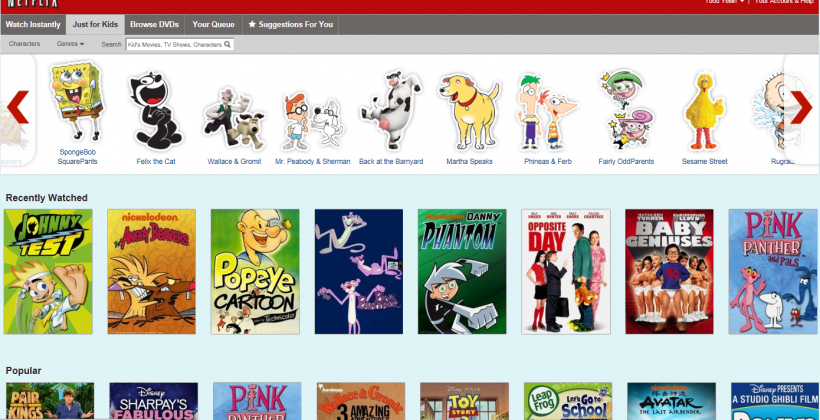Click the Back at the Barnyard cow image

pos(391,110)
